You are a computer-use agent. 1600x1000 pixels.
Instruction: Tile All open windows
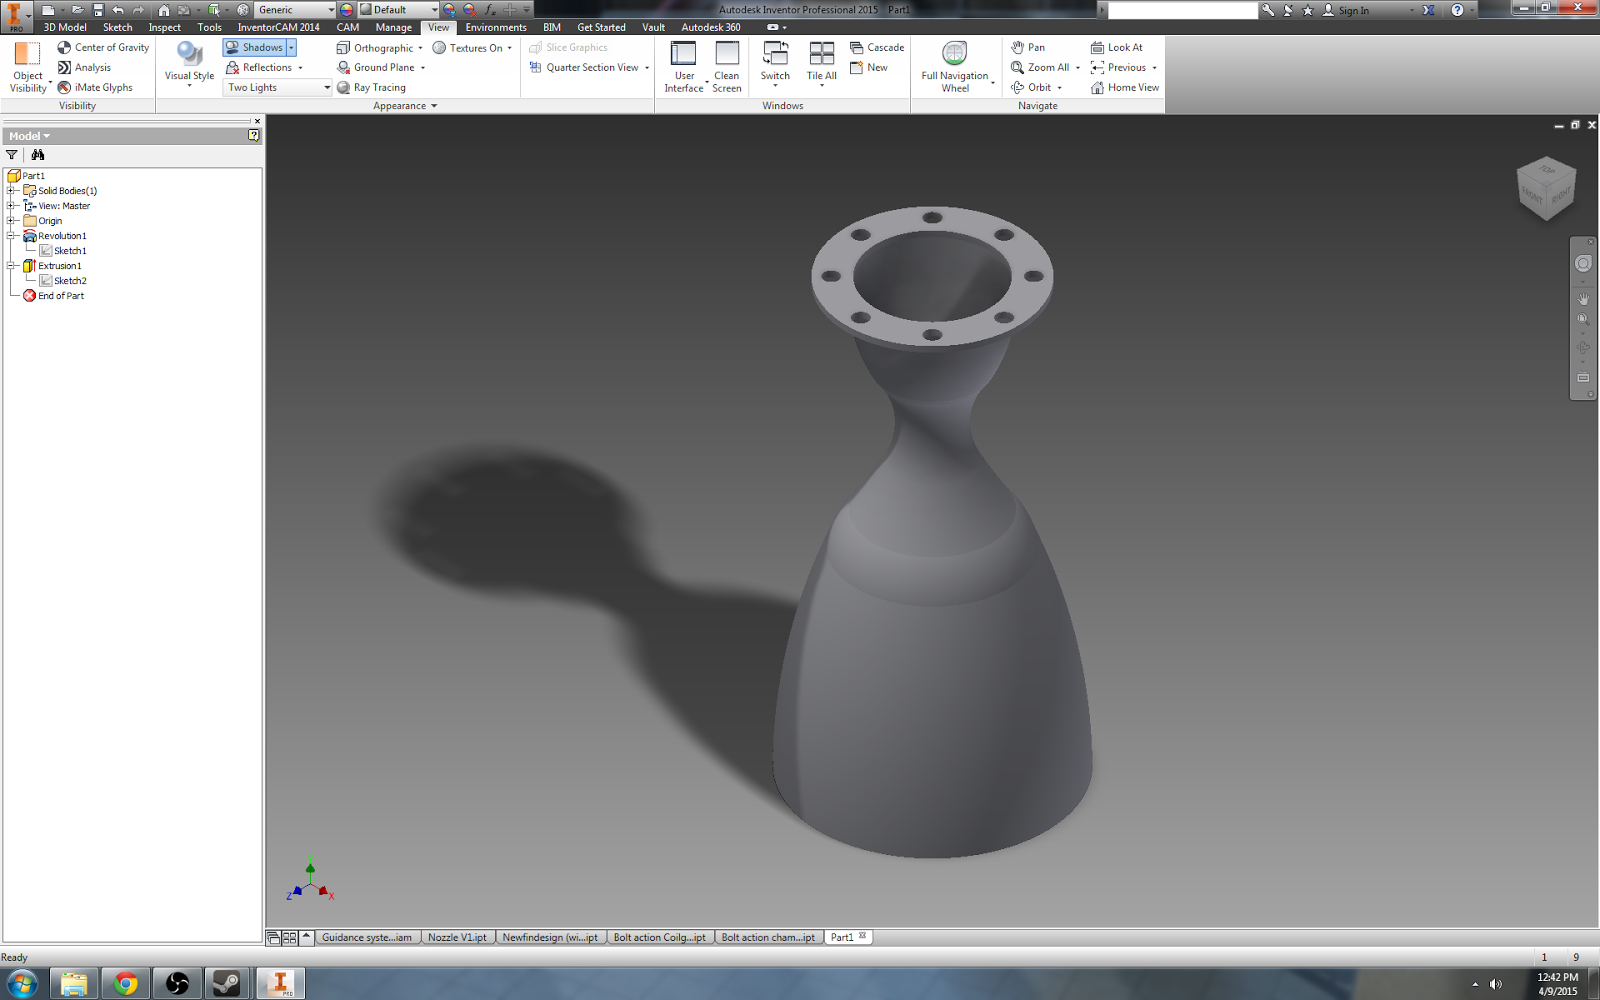[x=822, y=62]
